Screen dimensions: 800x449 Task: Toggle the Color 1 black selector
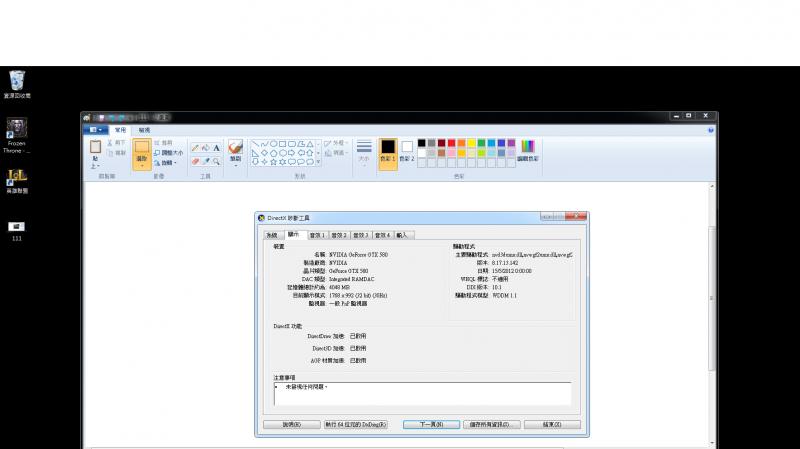pyautogui.click(x=388, y=152)
